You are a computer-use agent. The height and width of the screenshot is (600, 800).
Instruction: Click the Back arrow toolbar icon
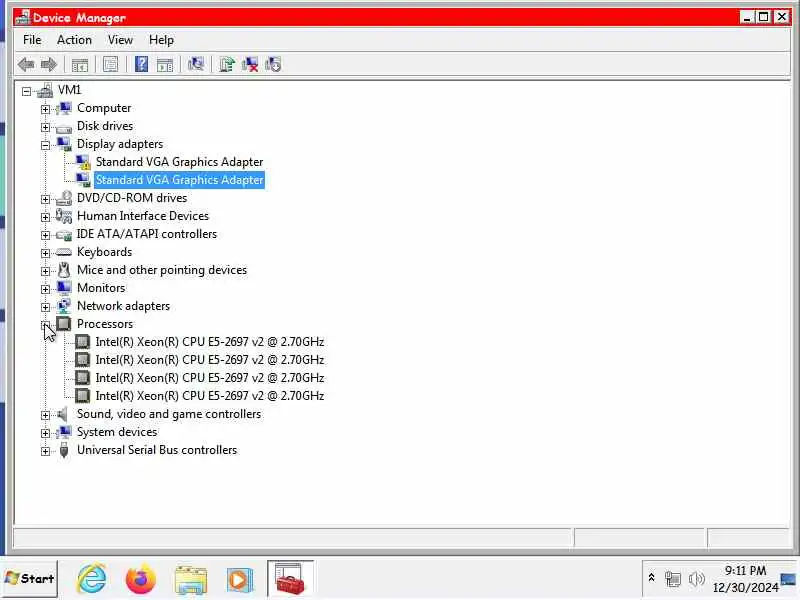[26, 65]
